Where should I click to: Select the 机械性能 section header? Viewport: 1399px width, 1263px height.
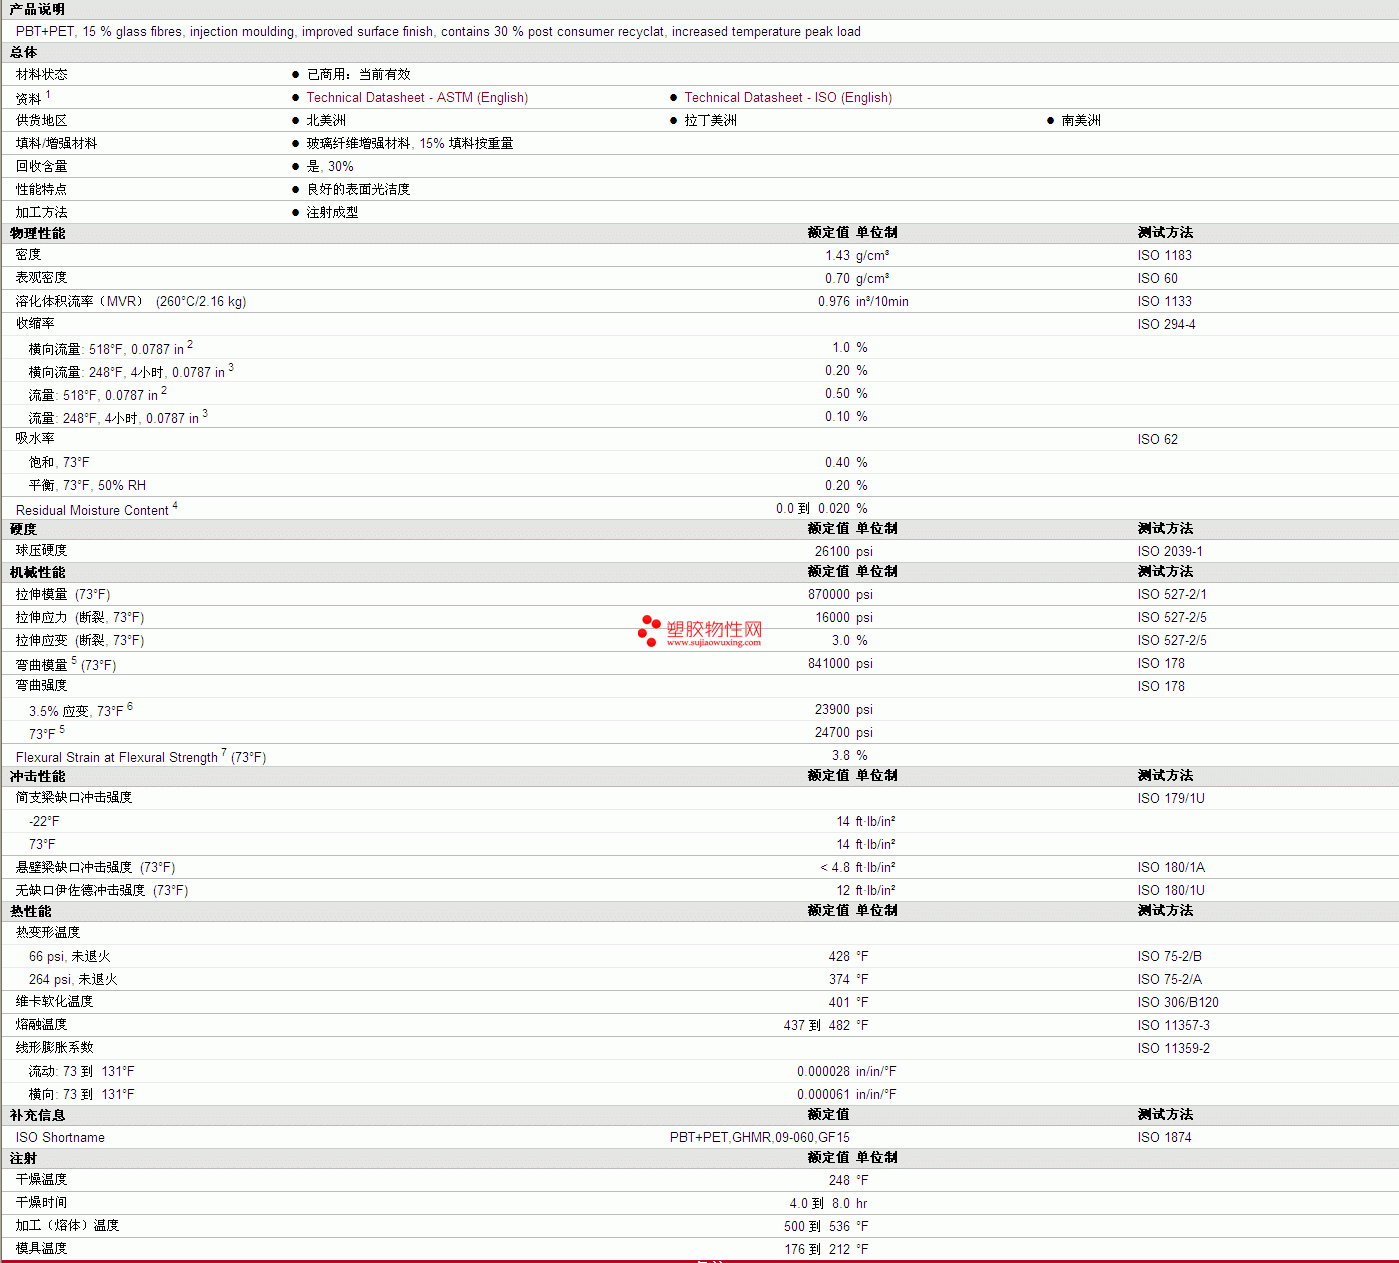[37, 572]
